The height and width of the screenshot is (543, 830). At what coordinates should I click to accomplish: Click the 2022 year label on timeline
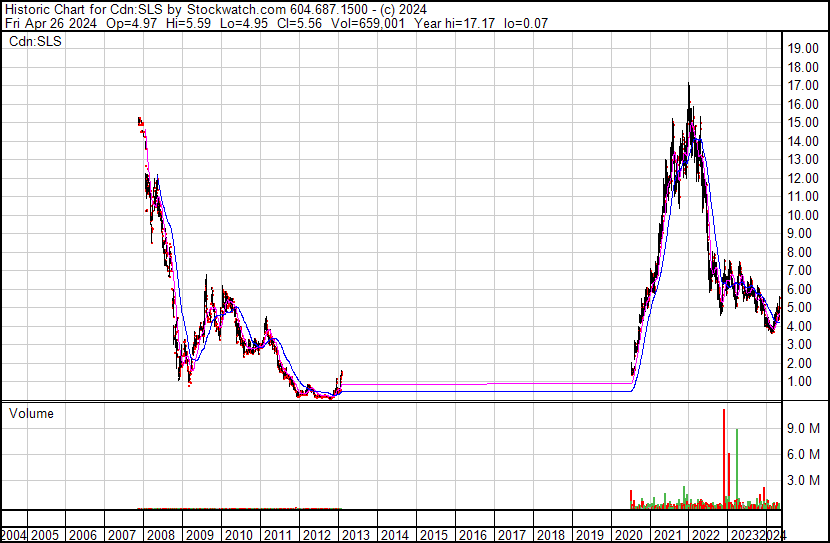coord(707,535)
